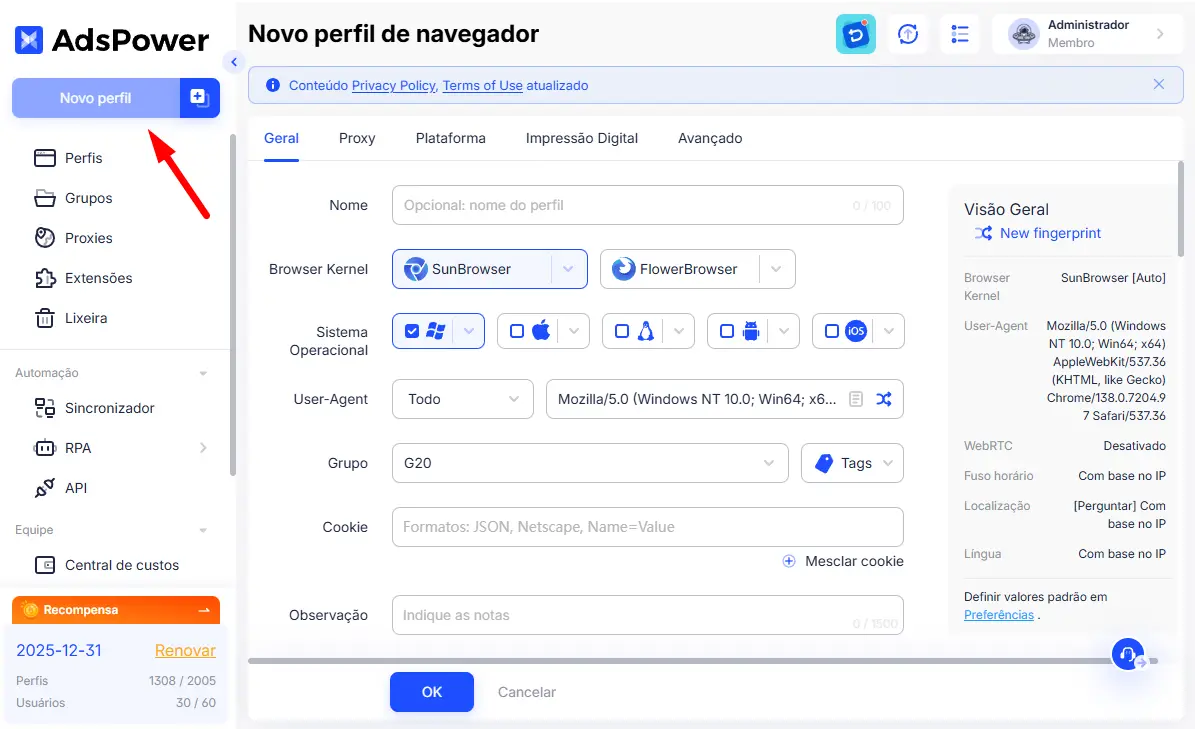Image resolution: width=1195 pixels, height=729 pixels.
Task: Open the Tags dropdown
Action: click(x=852, y=463)
